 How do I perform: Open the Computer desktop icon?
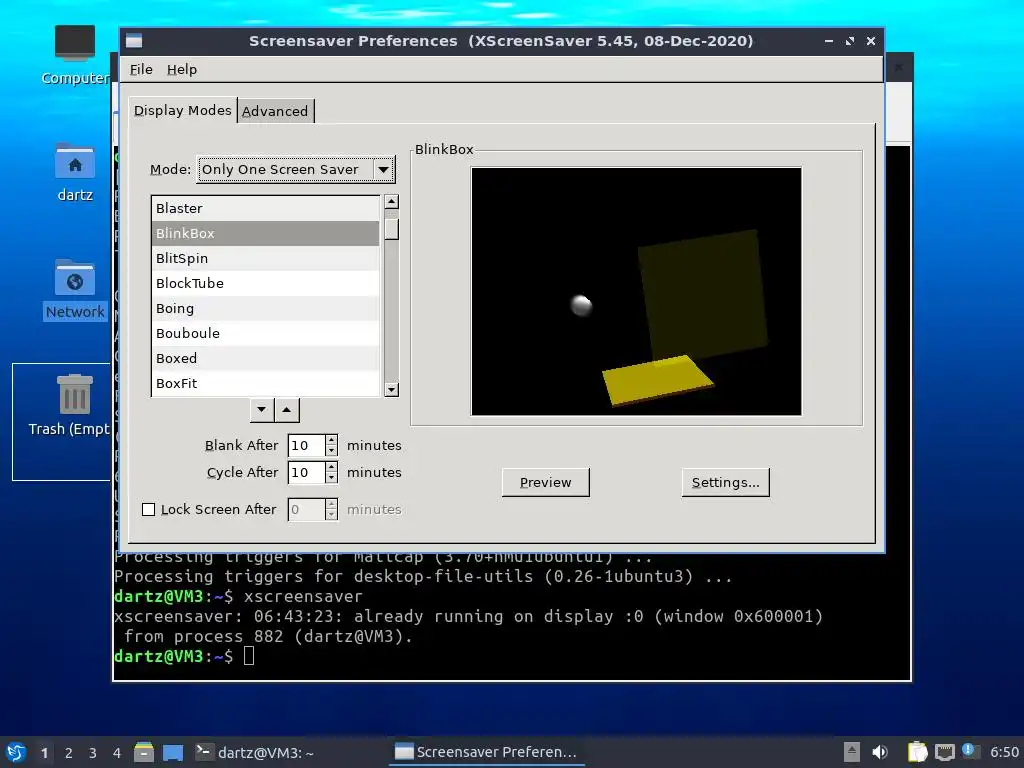(74, 55)
